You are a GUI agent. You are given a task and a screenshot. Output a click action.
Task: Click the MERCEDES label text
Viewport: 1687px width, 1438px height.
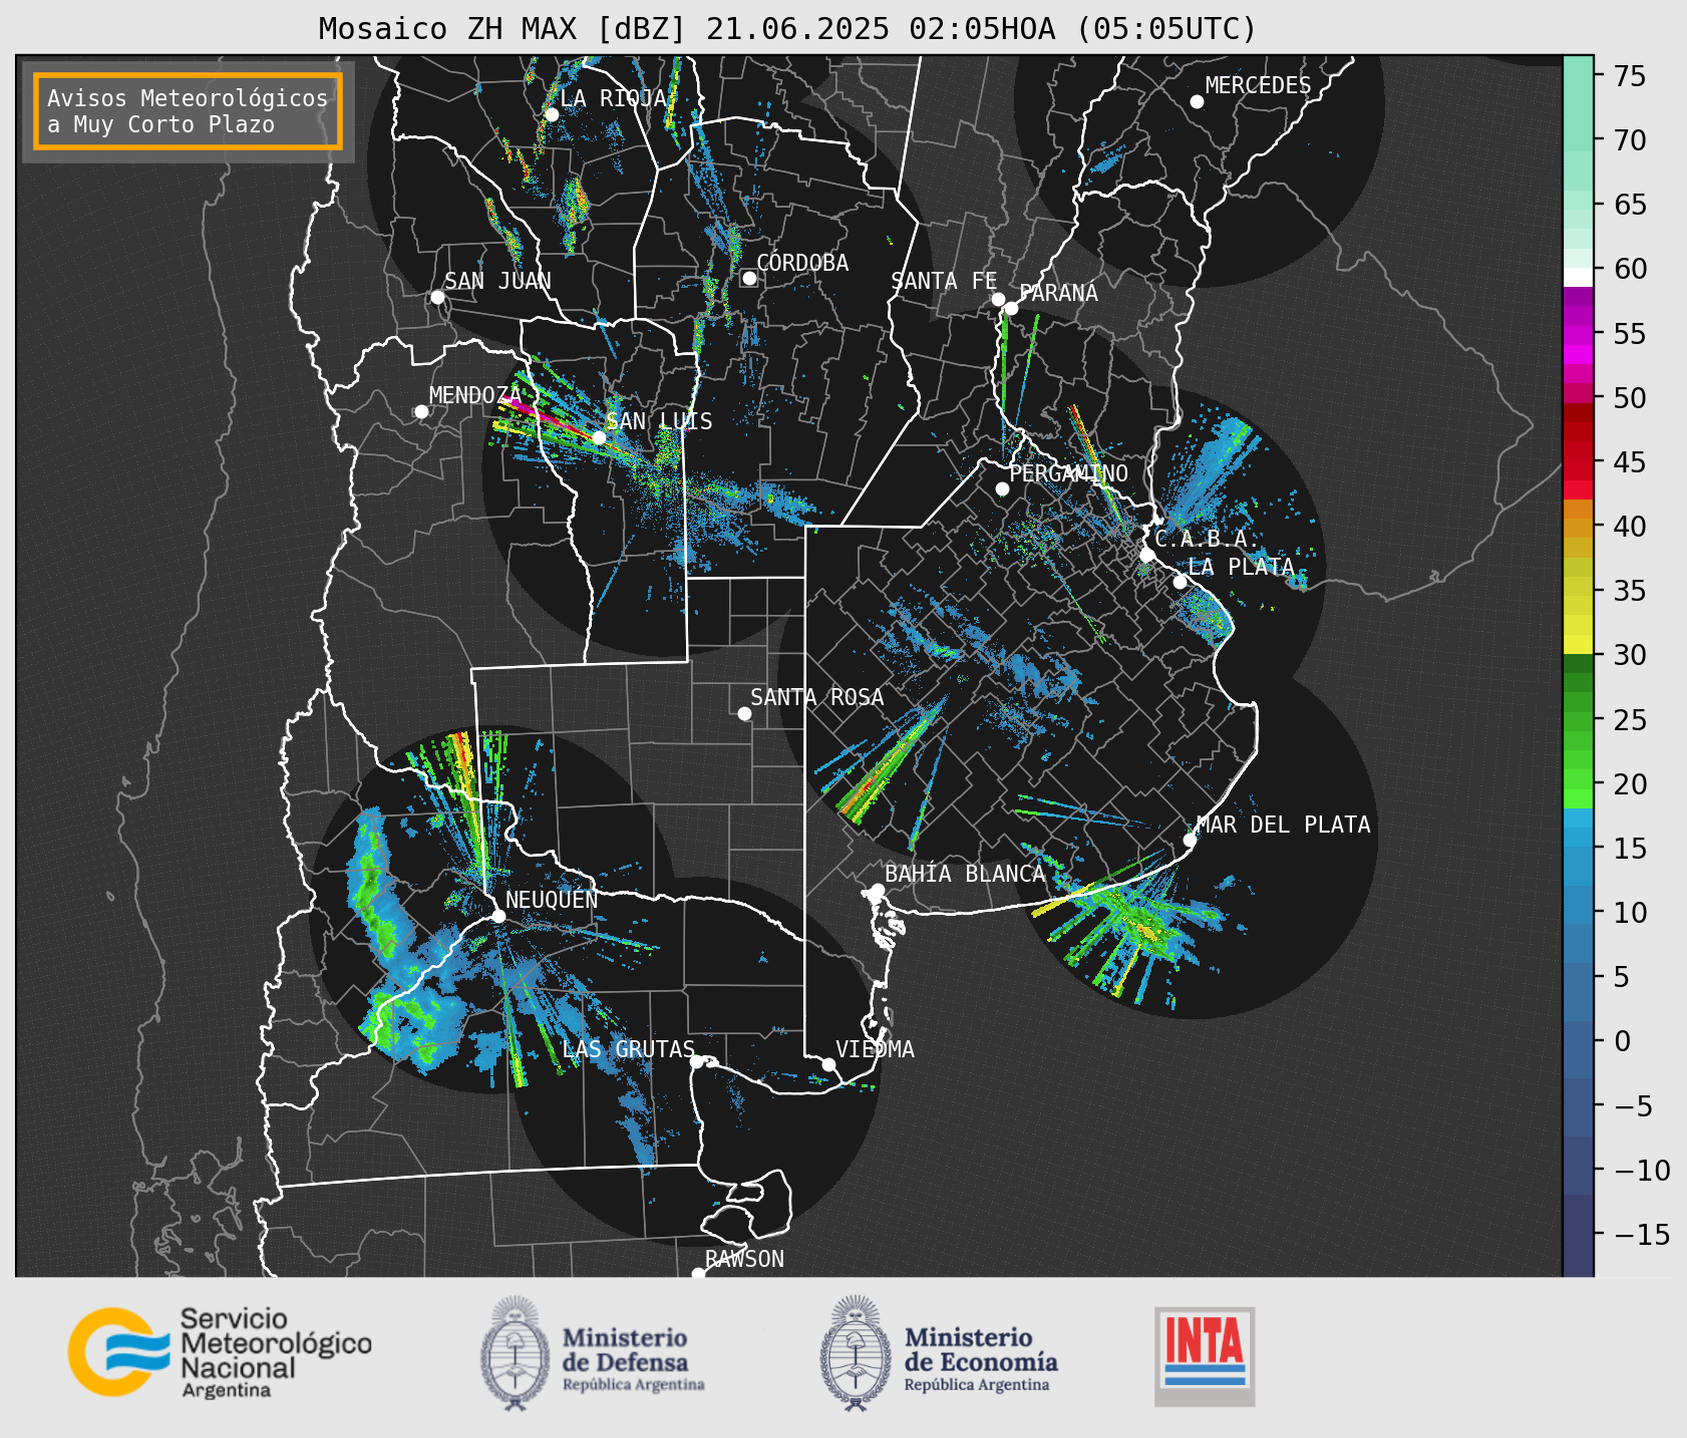click(x=1258, y=86)
